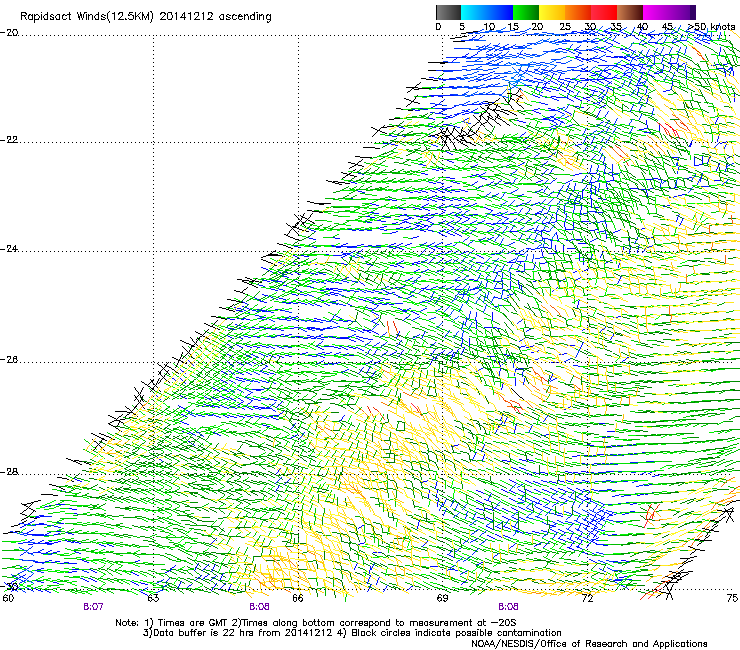Click the '-20' latitude axis label
This screenshot has height=650, width=740.
click(x=9, y=33)
